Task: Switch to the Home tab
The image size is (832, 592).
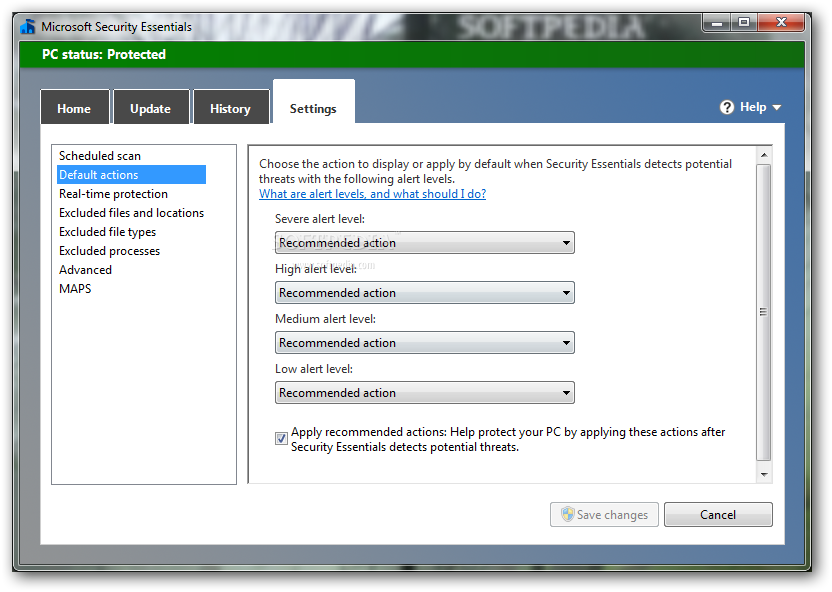Action: click(74, 107)
